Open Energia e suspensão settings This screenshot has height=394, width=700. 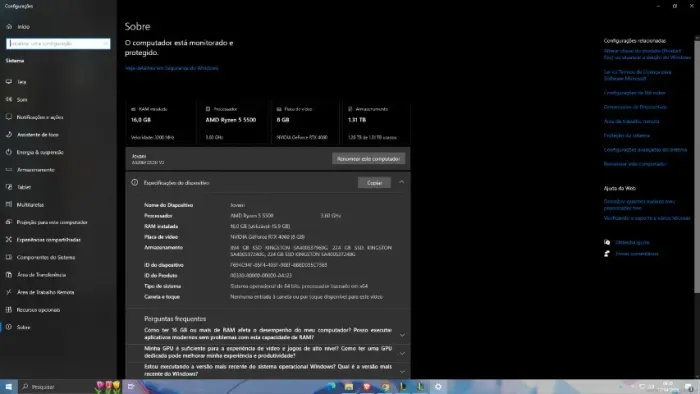point(34,152)
